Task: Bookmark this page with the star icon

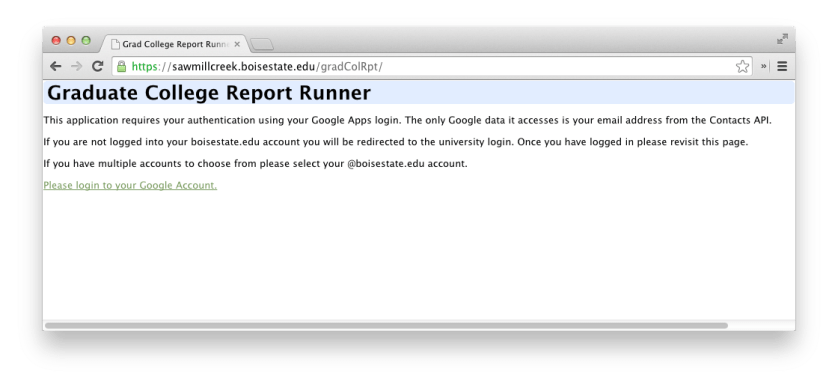Action: tap(742, 66)
